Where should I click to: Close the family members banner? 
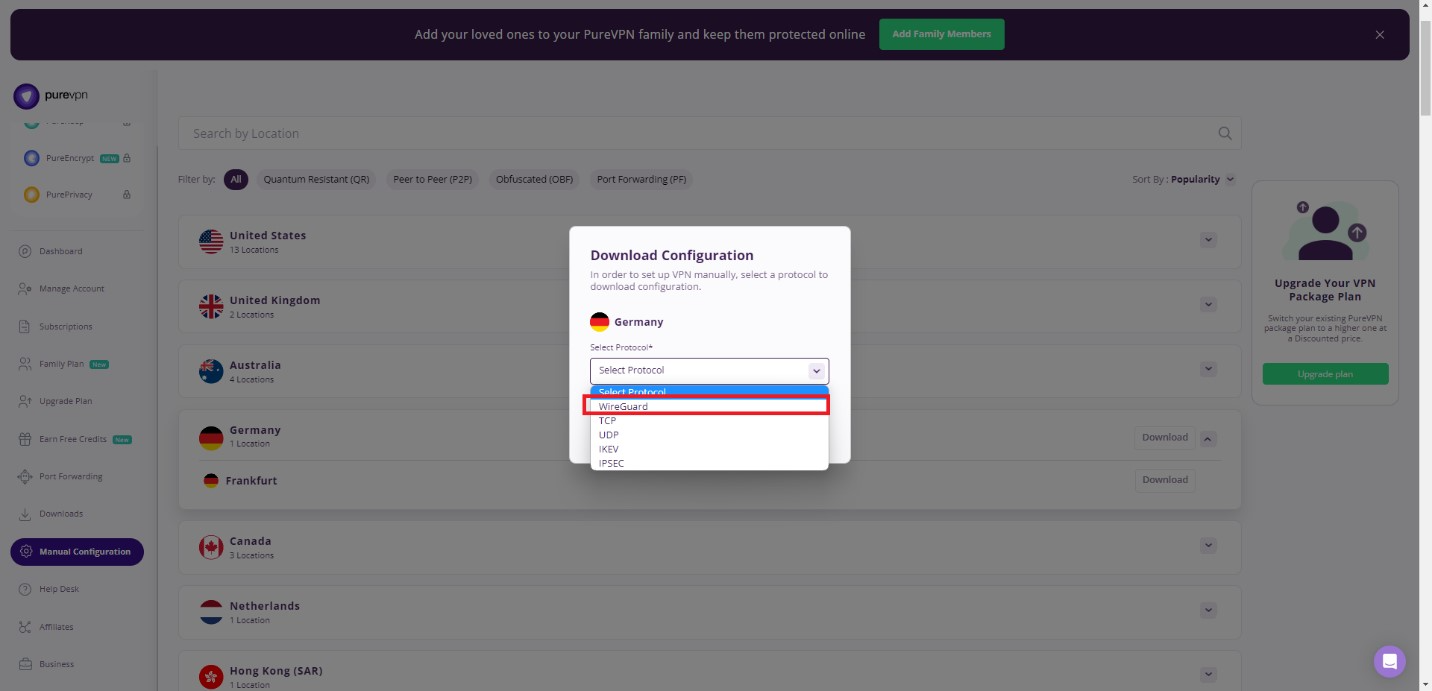click(x=1379, y=35)
